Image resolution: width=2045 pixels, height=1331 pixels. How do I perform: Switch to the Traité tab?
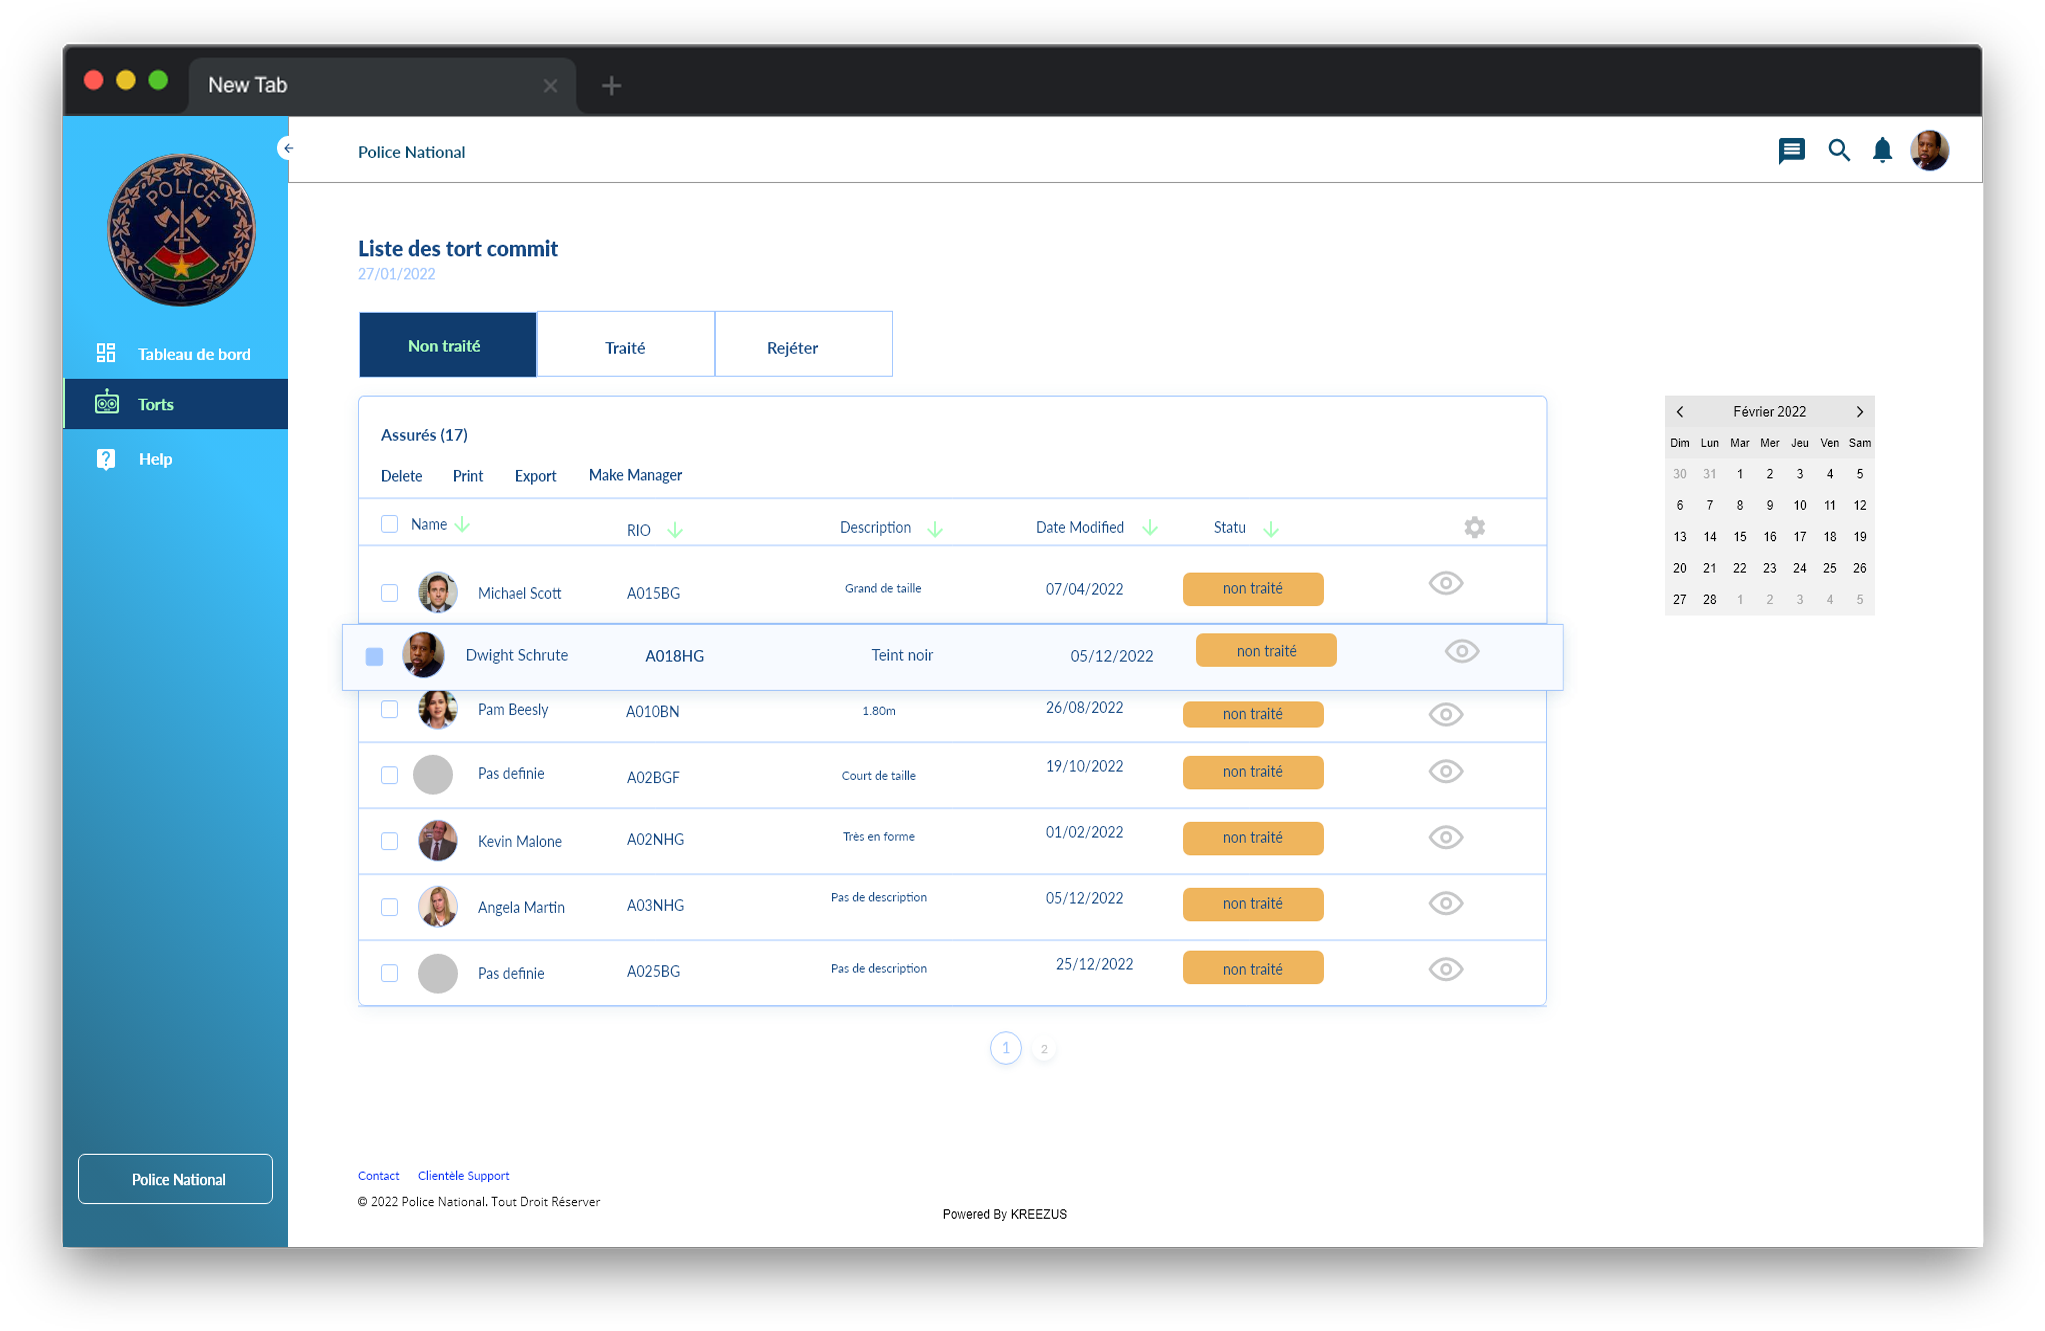click(625, 346)
